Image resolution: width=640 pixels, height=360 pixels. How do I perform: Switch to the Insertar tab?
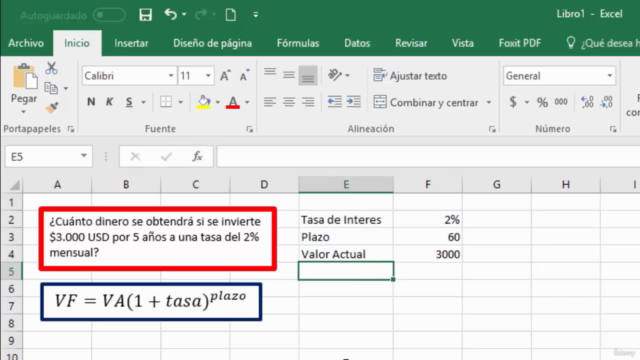pyautogui.click(x=131, y=43)
